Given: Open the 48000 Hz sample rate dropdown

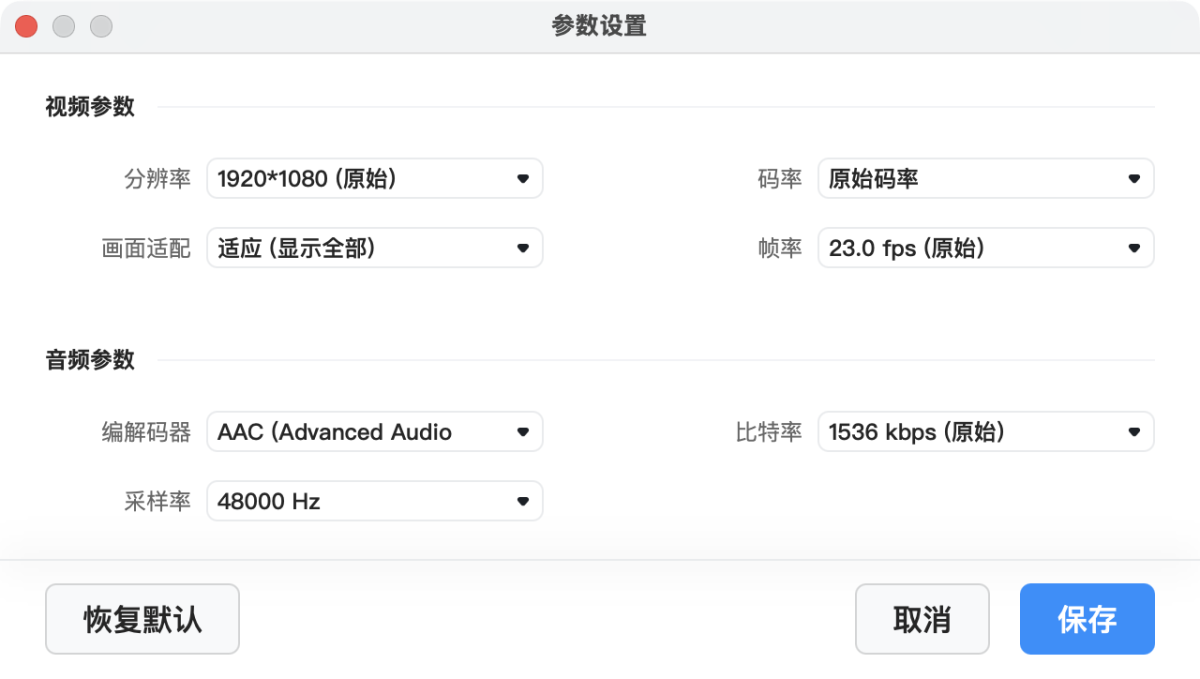Looking at the screenshot, I should click(x=360, y=501).
